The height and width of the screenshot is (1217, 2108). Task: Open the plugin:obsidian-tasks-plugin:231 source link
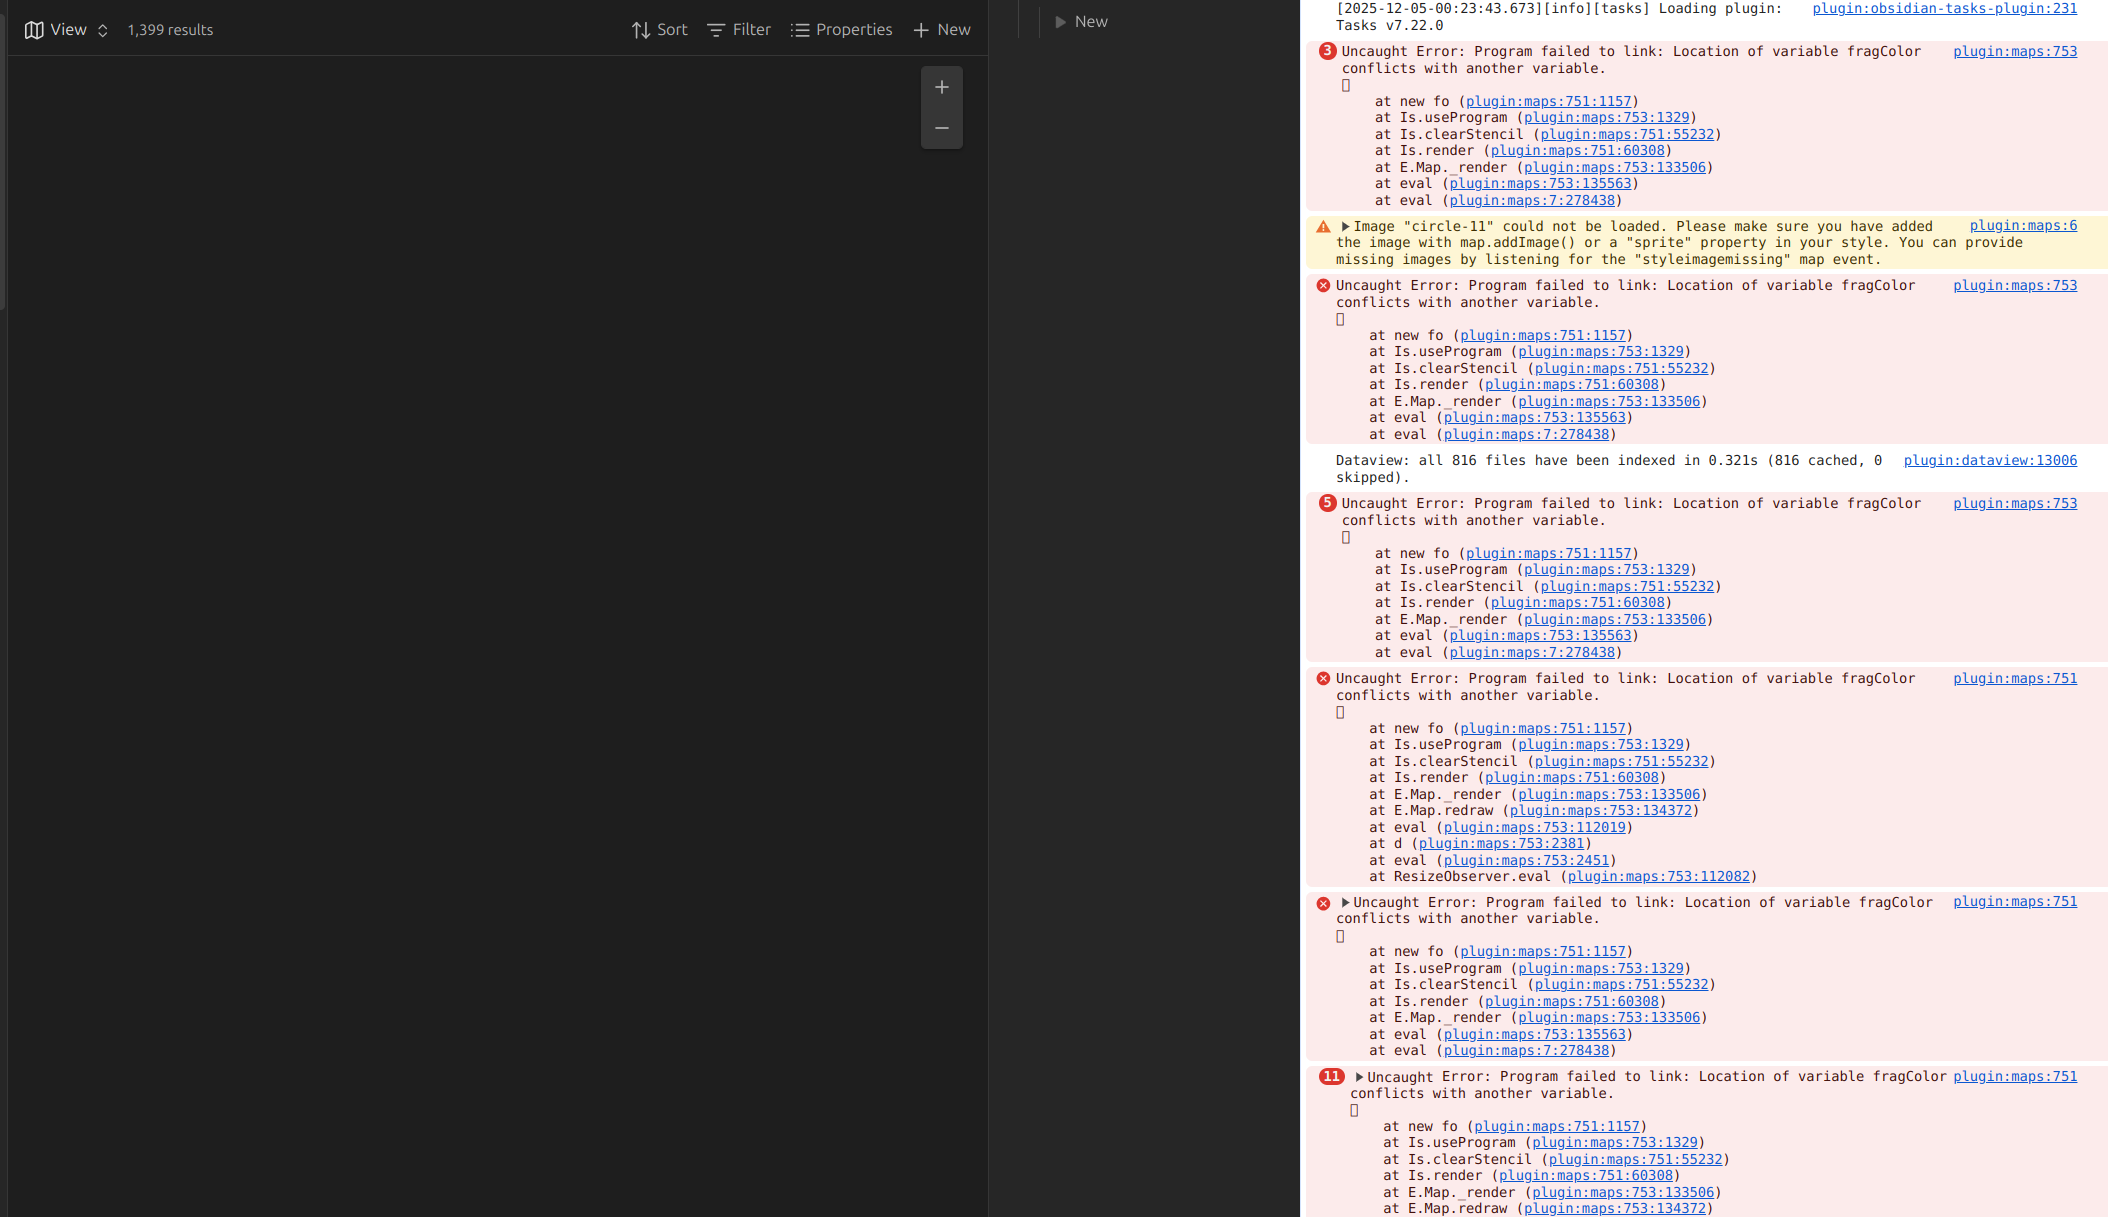1944,8
